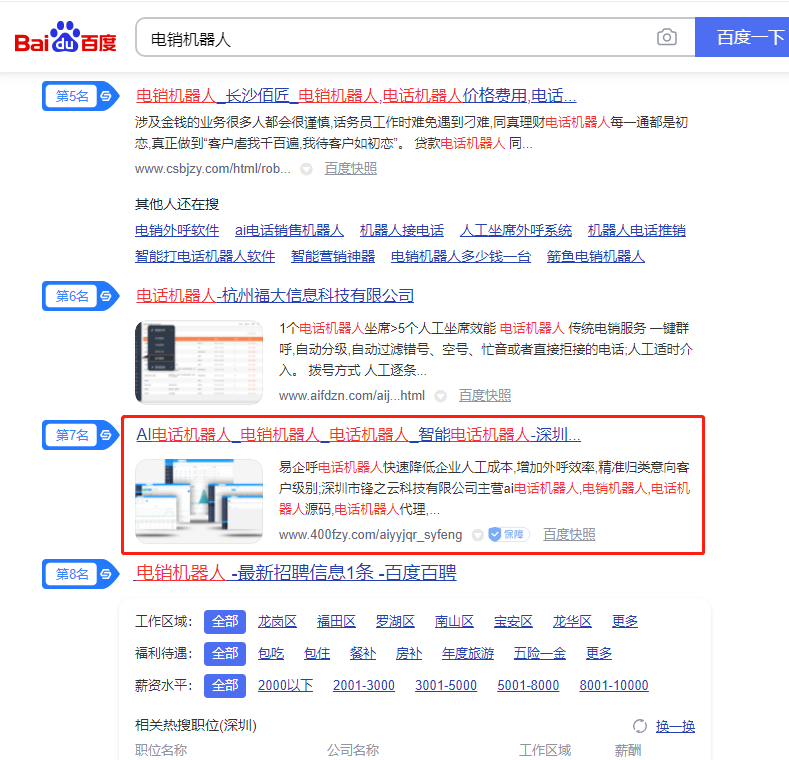Click the 第5名 rank badge icon
The image size is (789, 760).
[81, 96]
